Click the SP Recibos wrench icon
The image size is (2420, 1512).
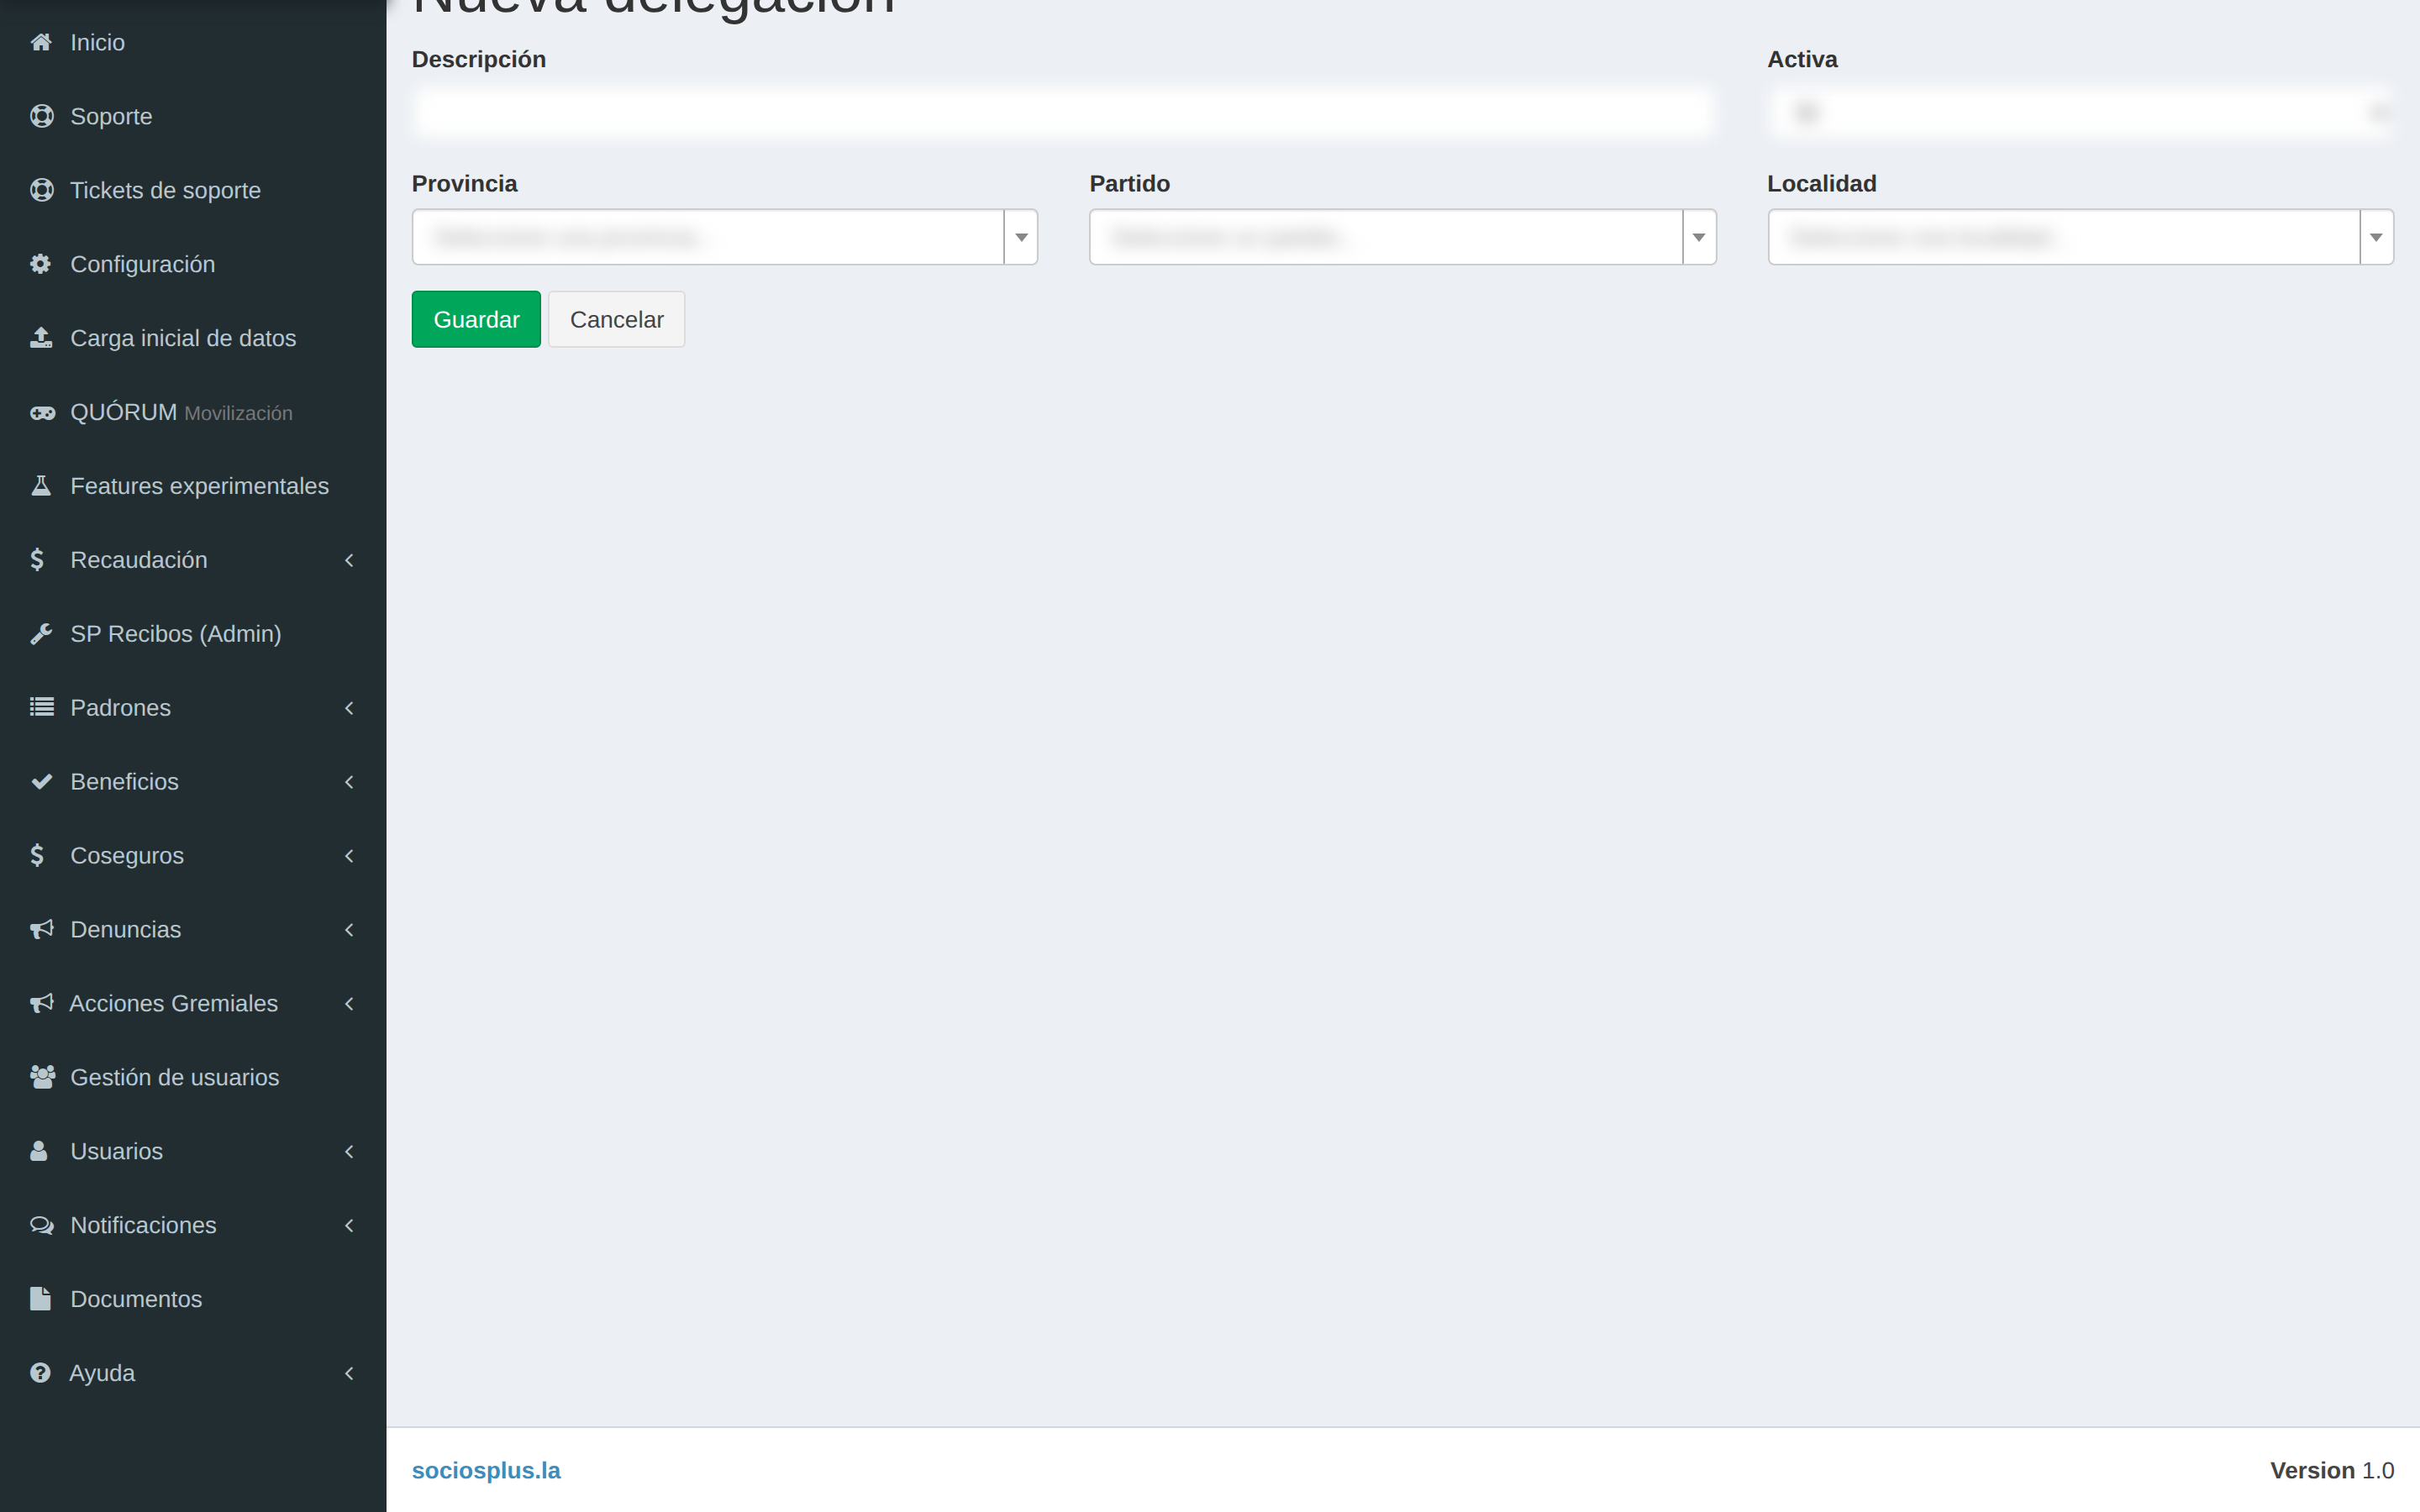click(x=41, y=634)
